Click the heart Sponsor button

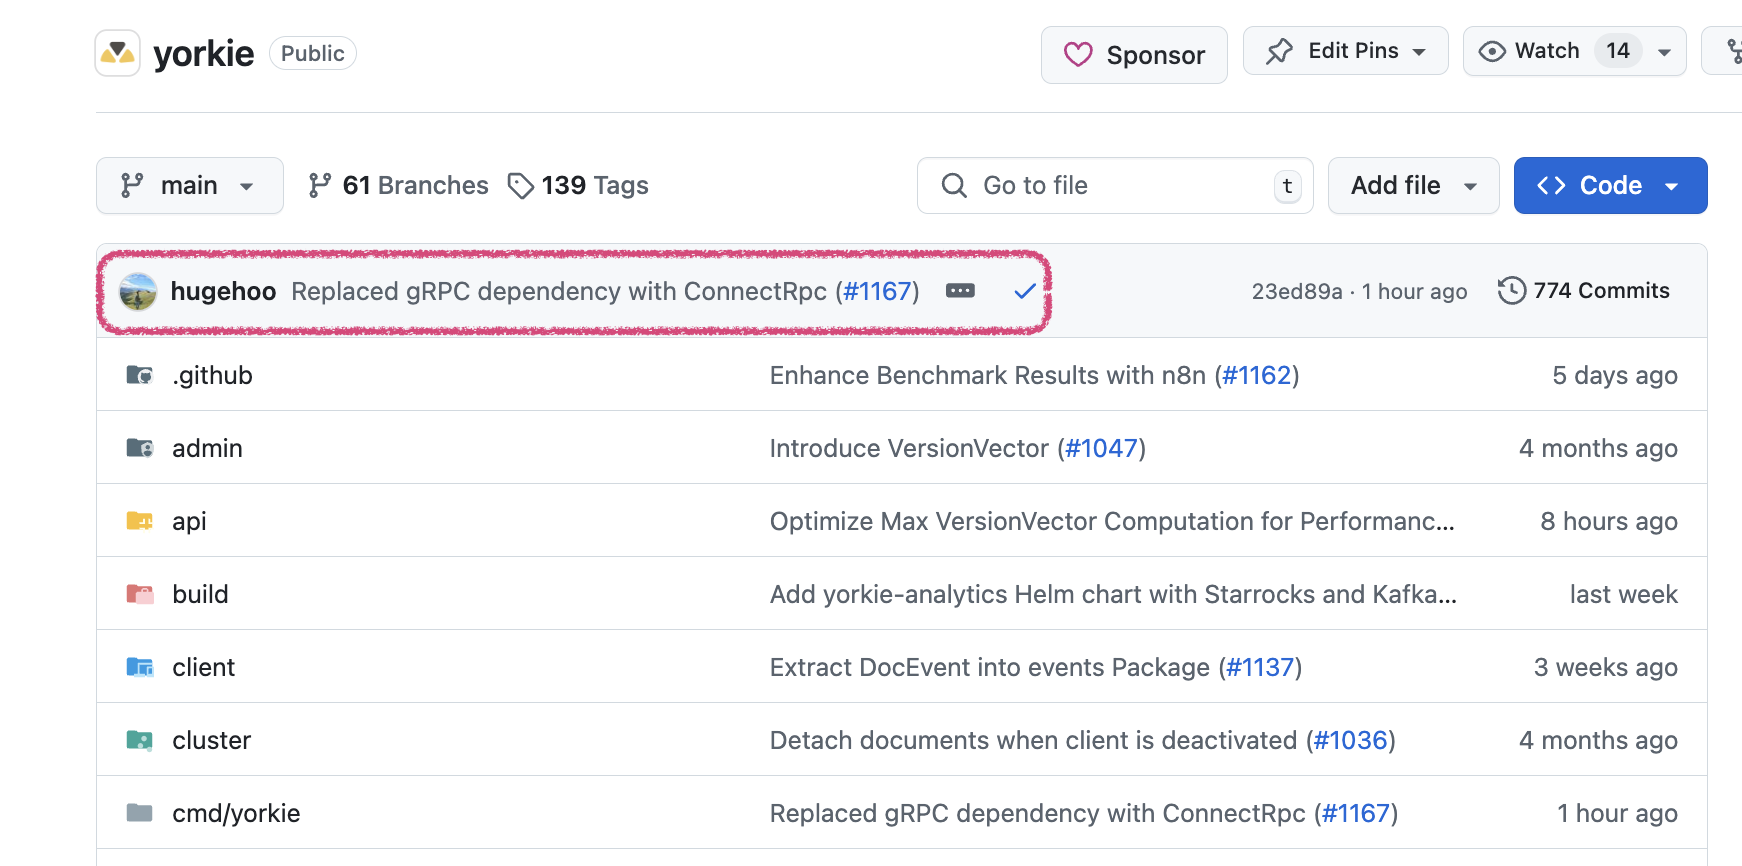pos(1134,55)
